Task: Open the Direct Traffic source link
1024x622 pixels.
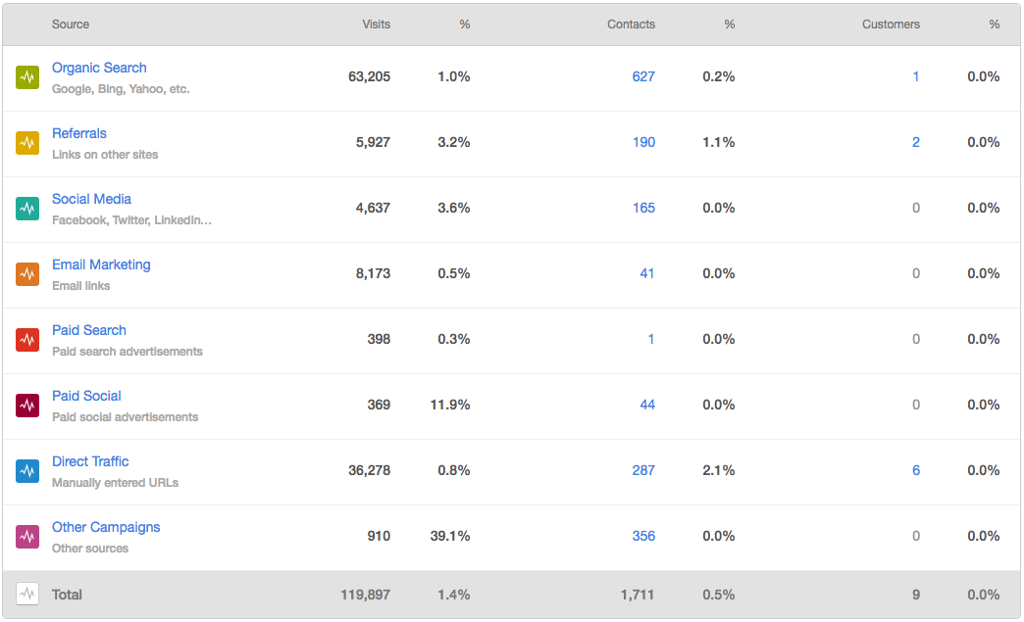Action: click(90, 462)
